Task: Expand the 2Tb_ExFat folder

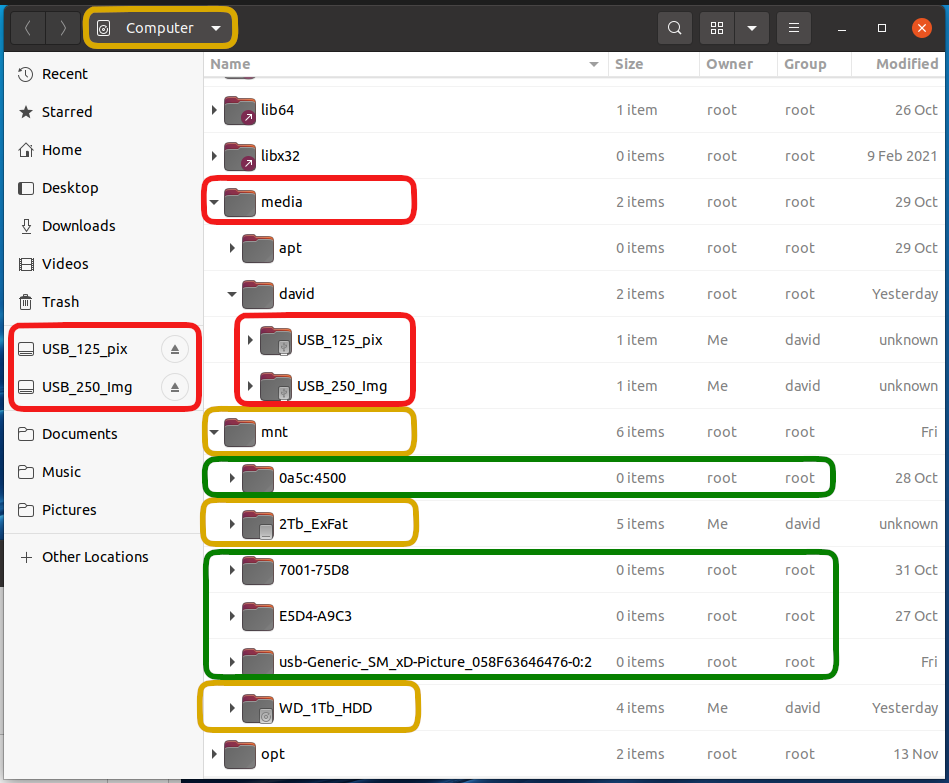Action: pos(232,524)
